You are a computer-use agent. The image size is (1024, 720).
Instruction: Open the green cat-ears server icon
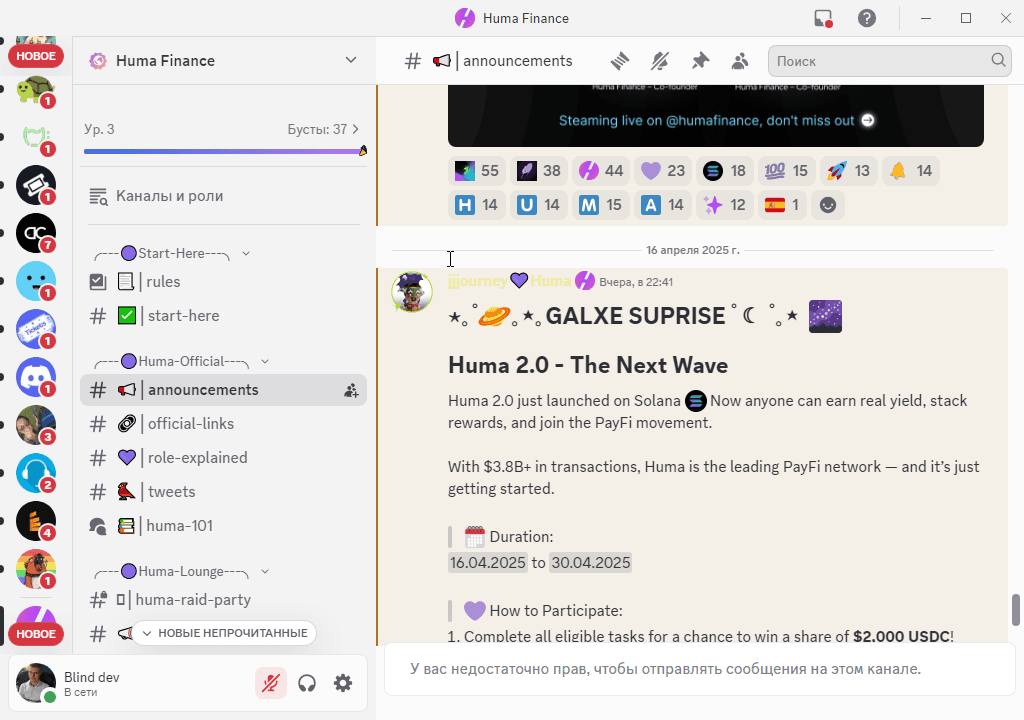pyautogui.click(x=35, y=137)
